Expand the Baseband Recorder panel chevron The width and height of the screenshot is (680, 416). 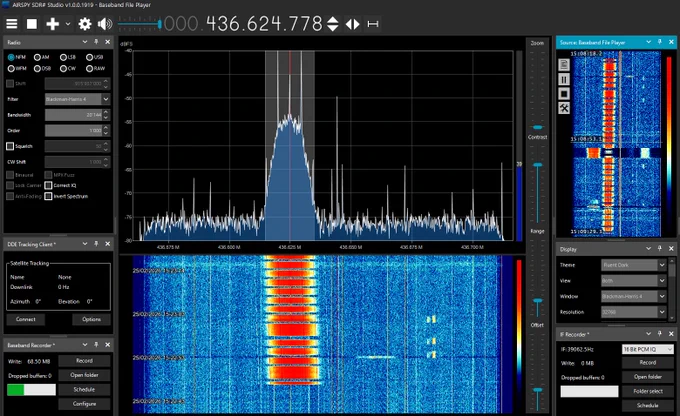point(85,345)
